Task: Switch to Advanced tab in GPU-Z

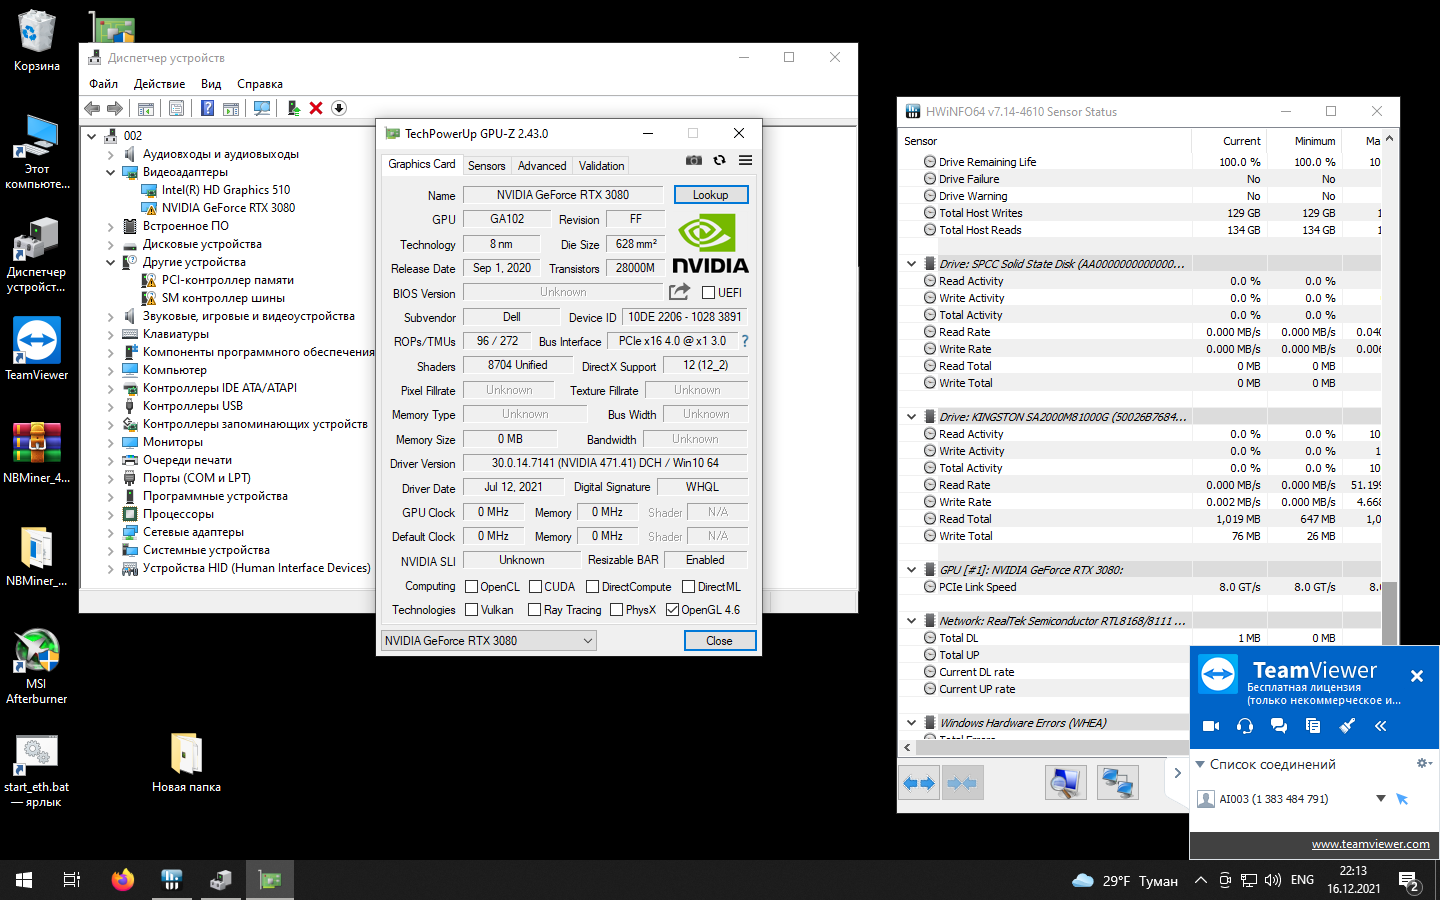Action: (542, 166)
